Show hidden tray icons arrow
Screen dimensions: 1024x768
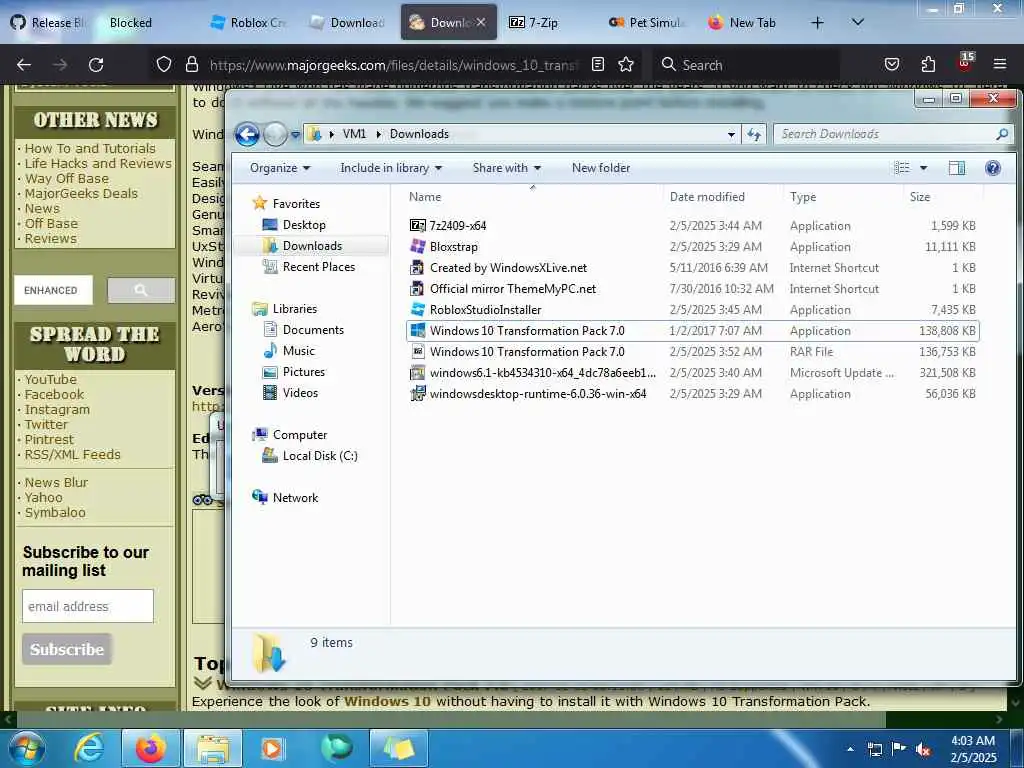click(850, 749)
